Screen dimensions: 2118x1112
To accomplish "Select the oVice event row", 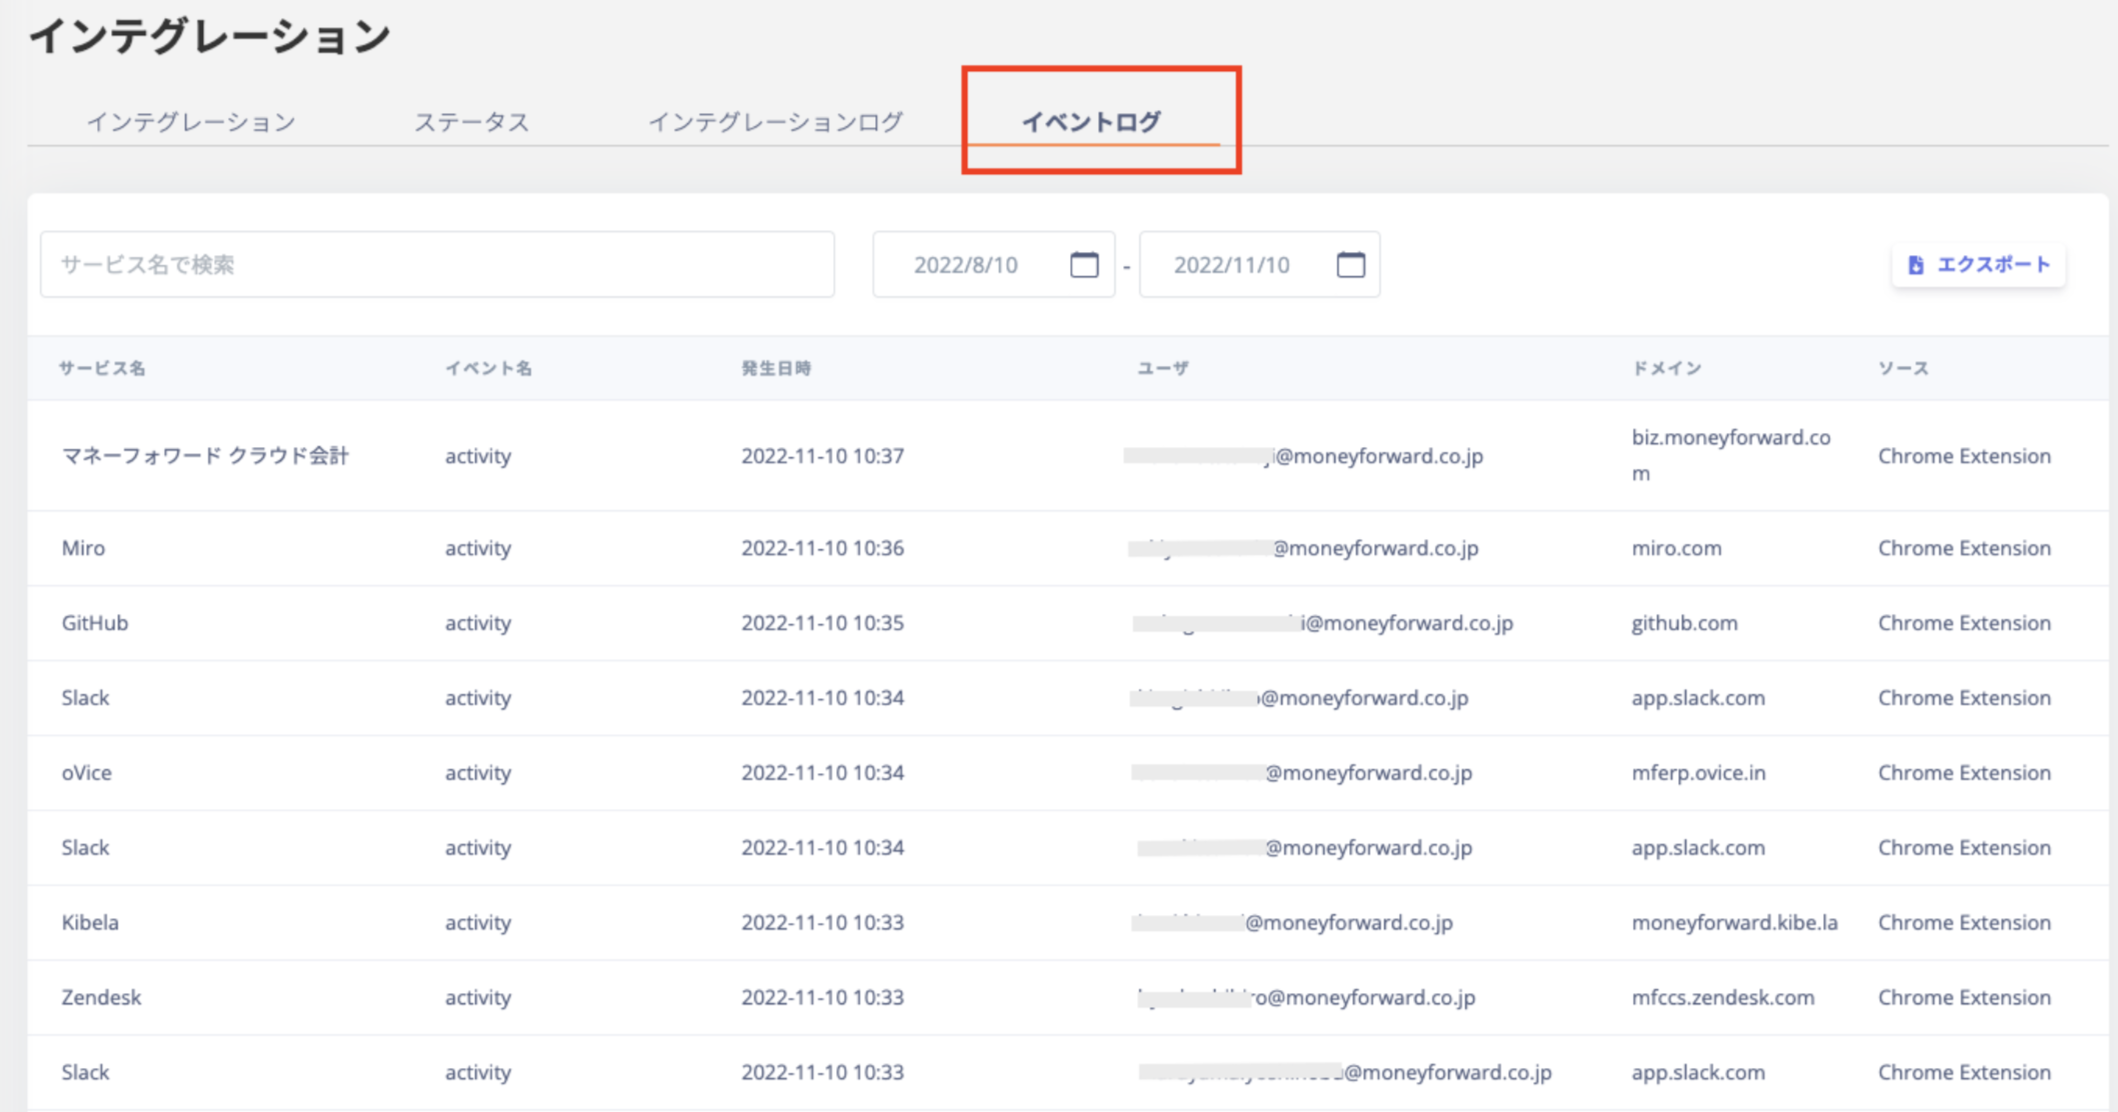I will 87,773.
